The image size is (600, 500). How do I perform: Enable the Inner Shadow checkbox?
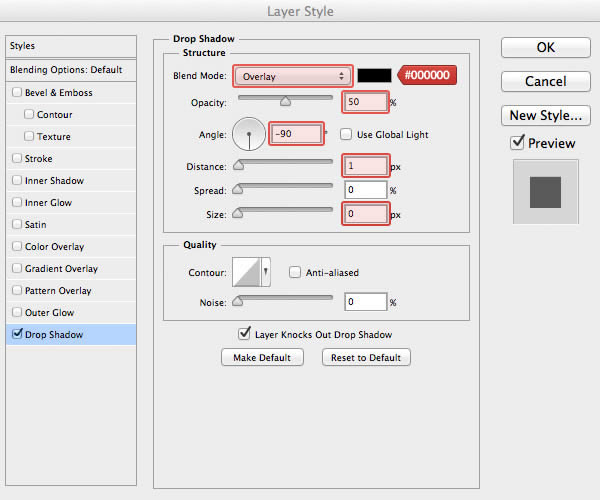pyautogui.click(x=17, y=180)
